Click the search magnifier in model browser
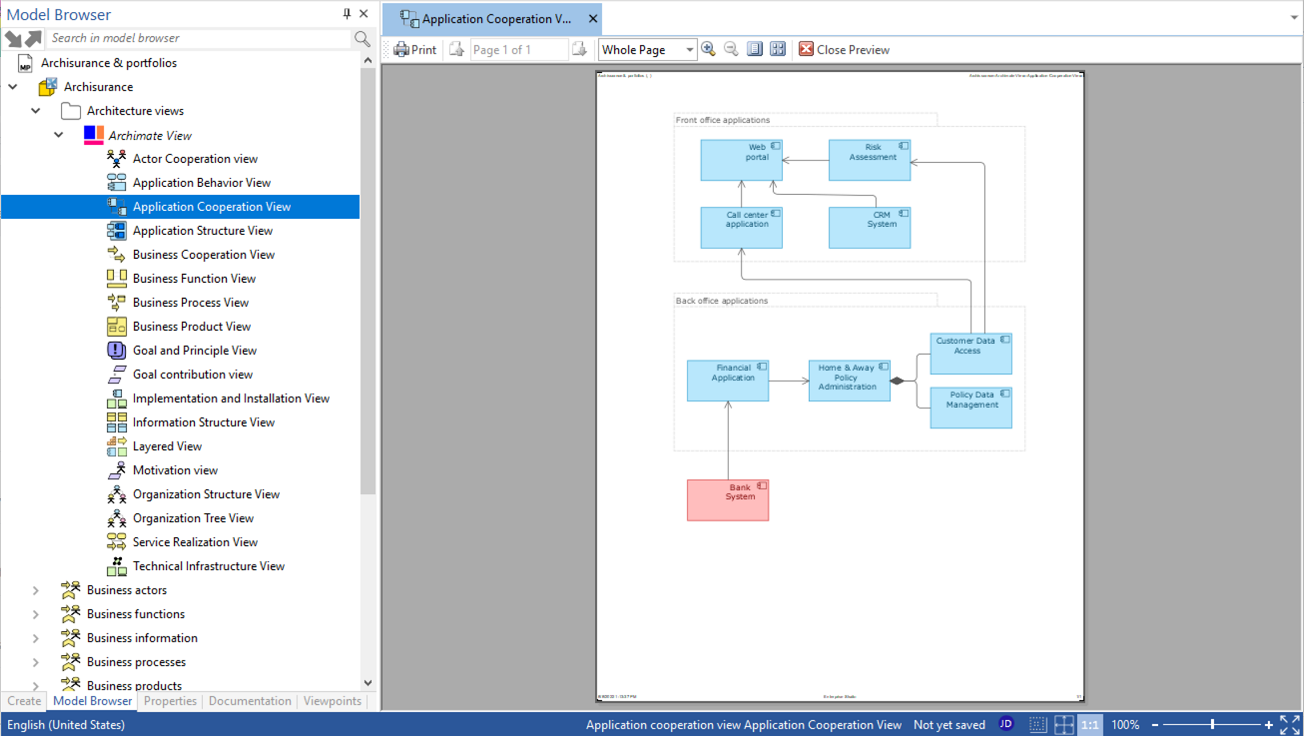This screenshot has width=1304, height=736. pyautogui.click(x=362, y=38)
